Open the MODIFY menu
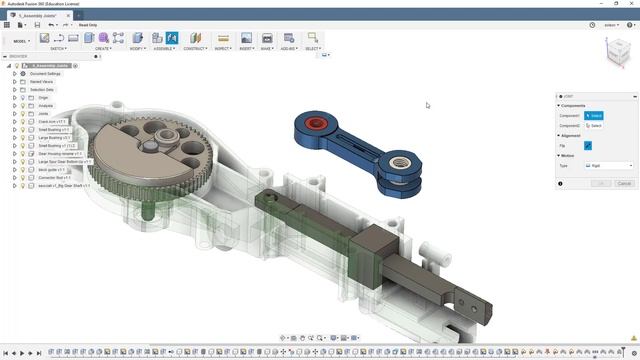 click(x=138, y=49)
